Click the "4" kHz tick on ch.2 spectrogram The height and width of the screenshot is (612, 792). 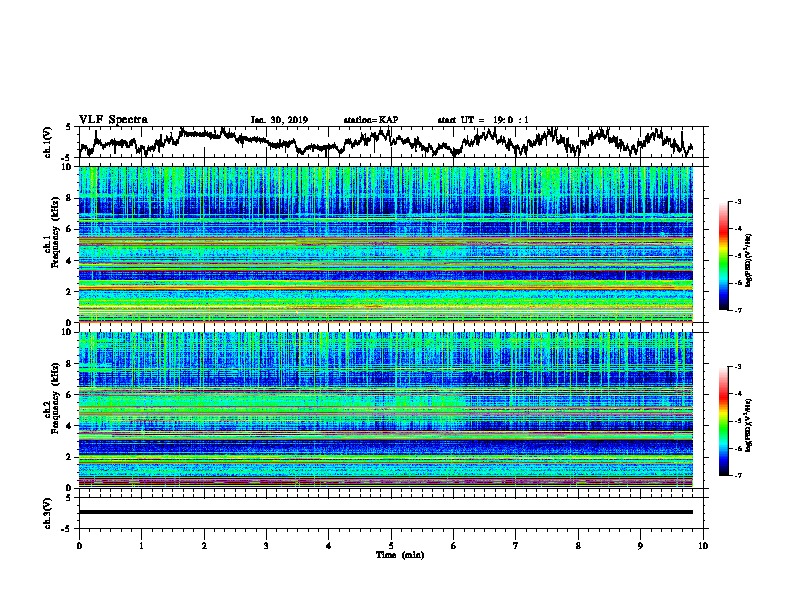point(71,426)
